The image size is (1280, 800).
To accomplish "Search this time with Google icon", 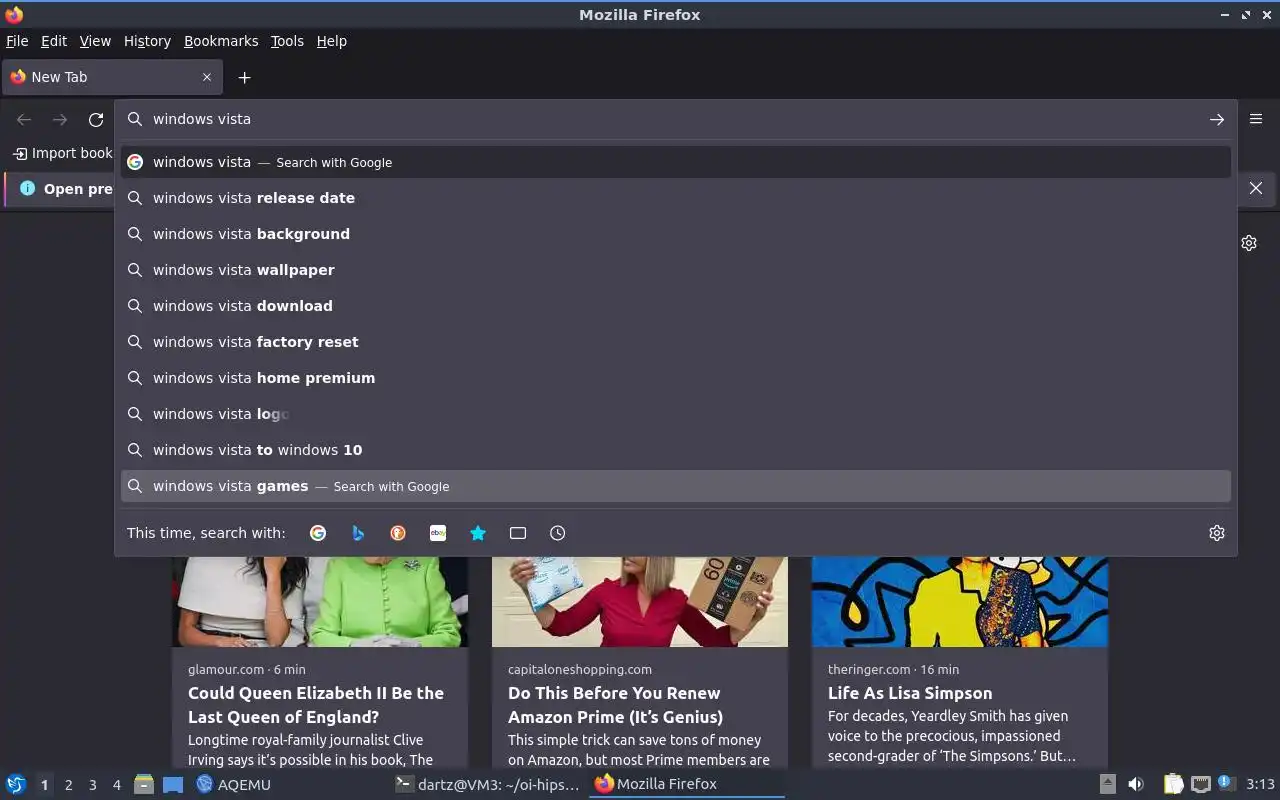I will tap(318, 533).
